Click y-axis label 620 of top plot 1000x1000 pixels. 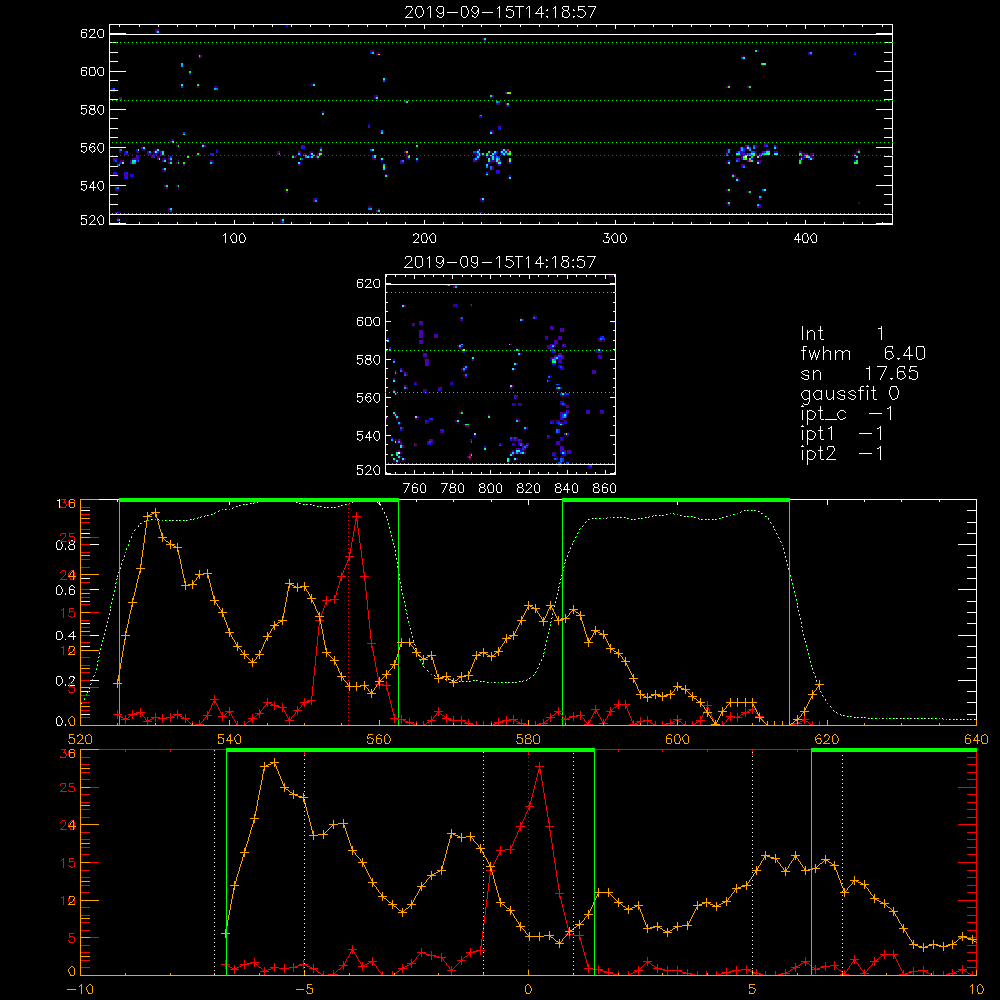tap(92, 33)
